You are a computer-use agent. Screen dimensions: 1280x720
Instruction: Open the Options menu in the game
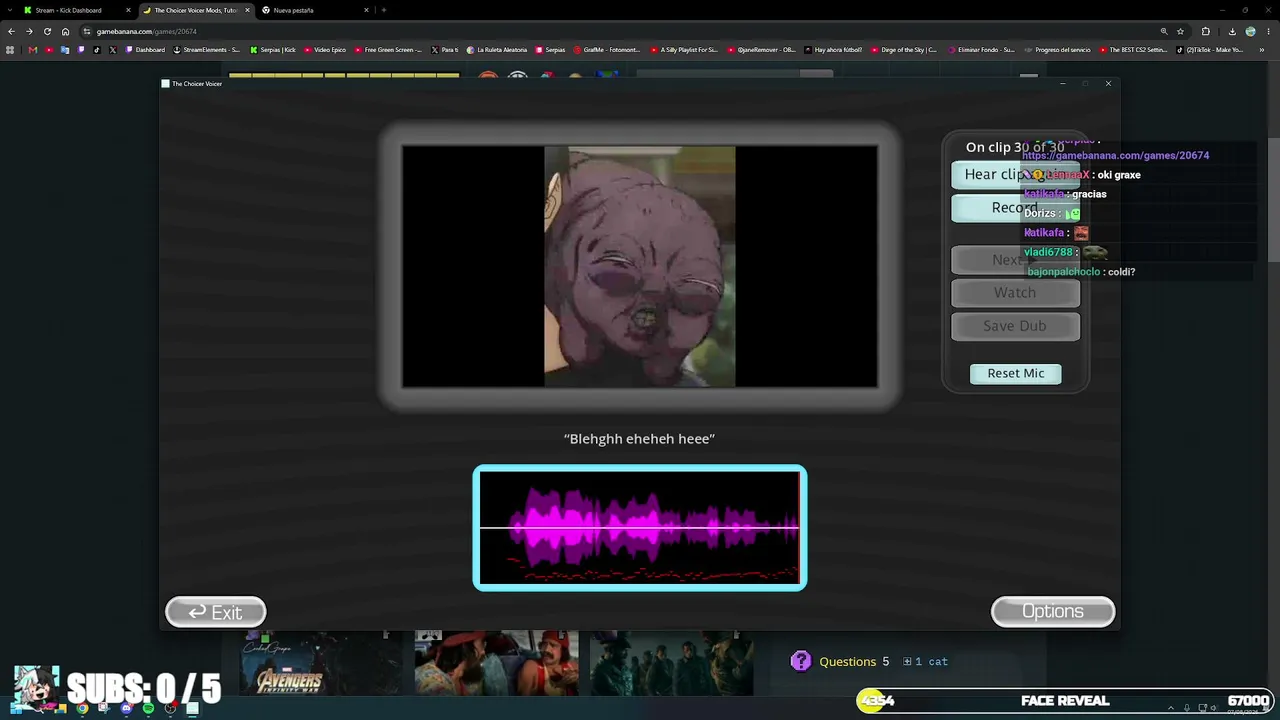click(1053, 612)
